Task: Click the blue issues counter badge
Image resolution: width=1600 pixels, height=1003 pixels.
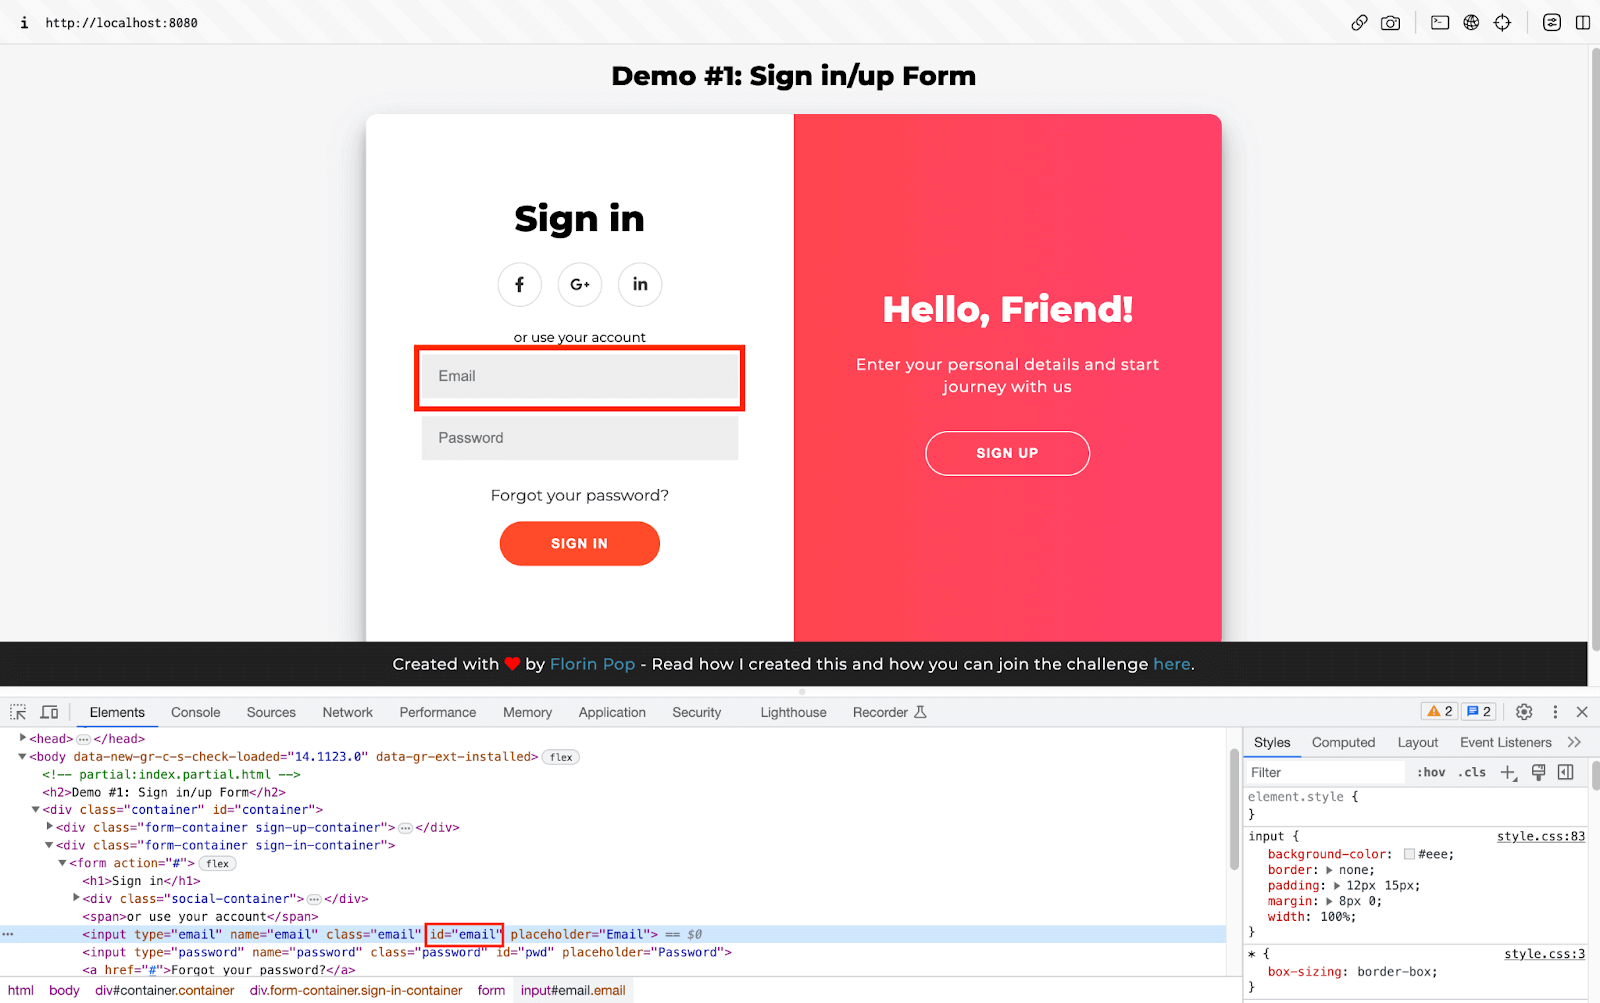Action: [x=1477, y=711]
